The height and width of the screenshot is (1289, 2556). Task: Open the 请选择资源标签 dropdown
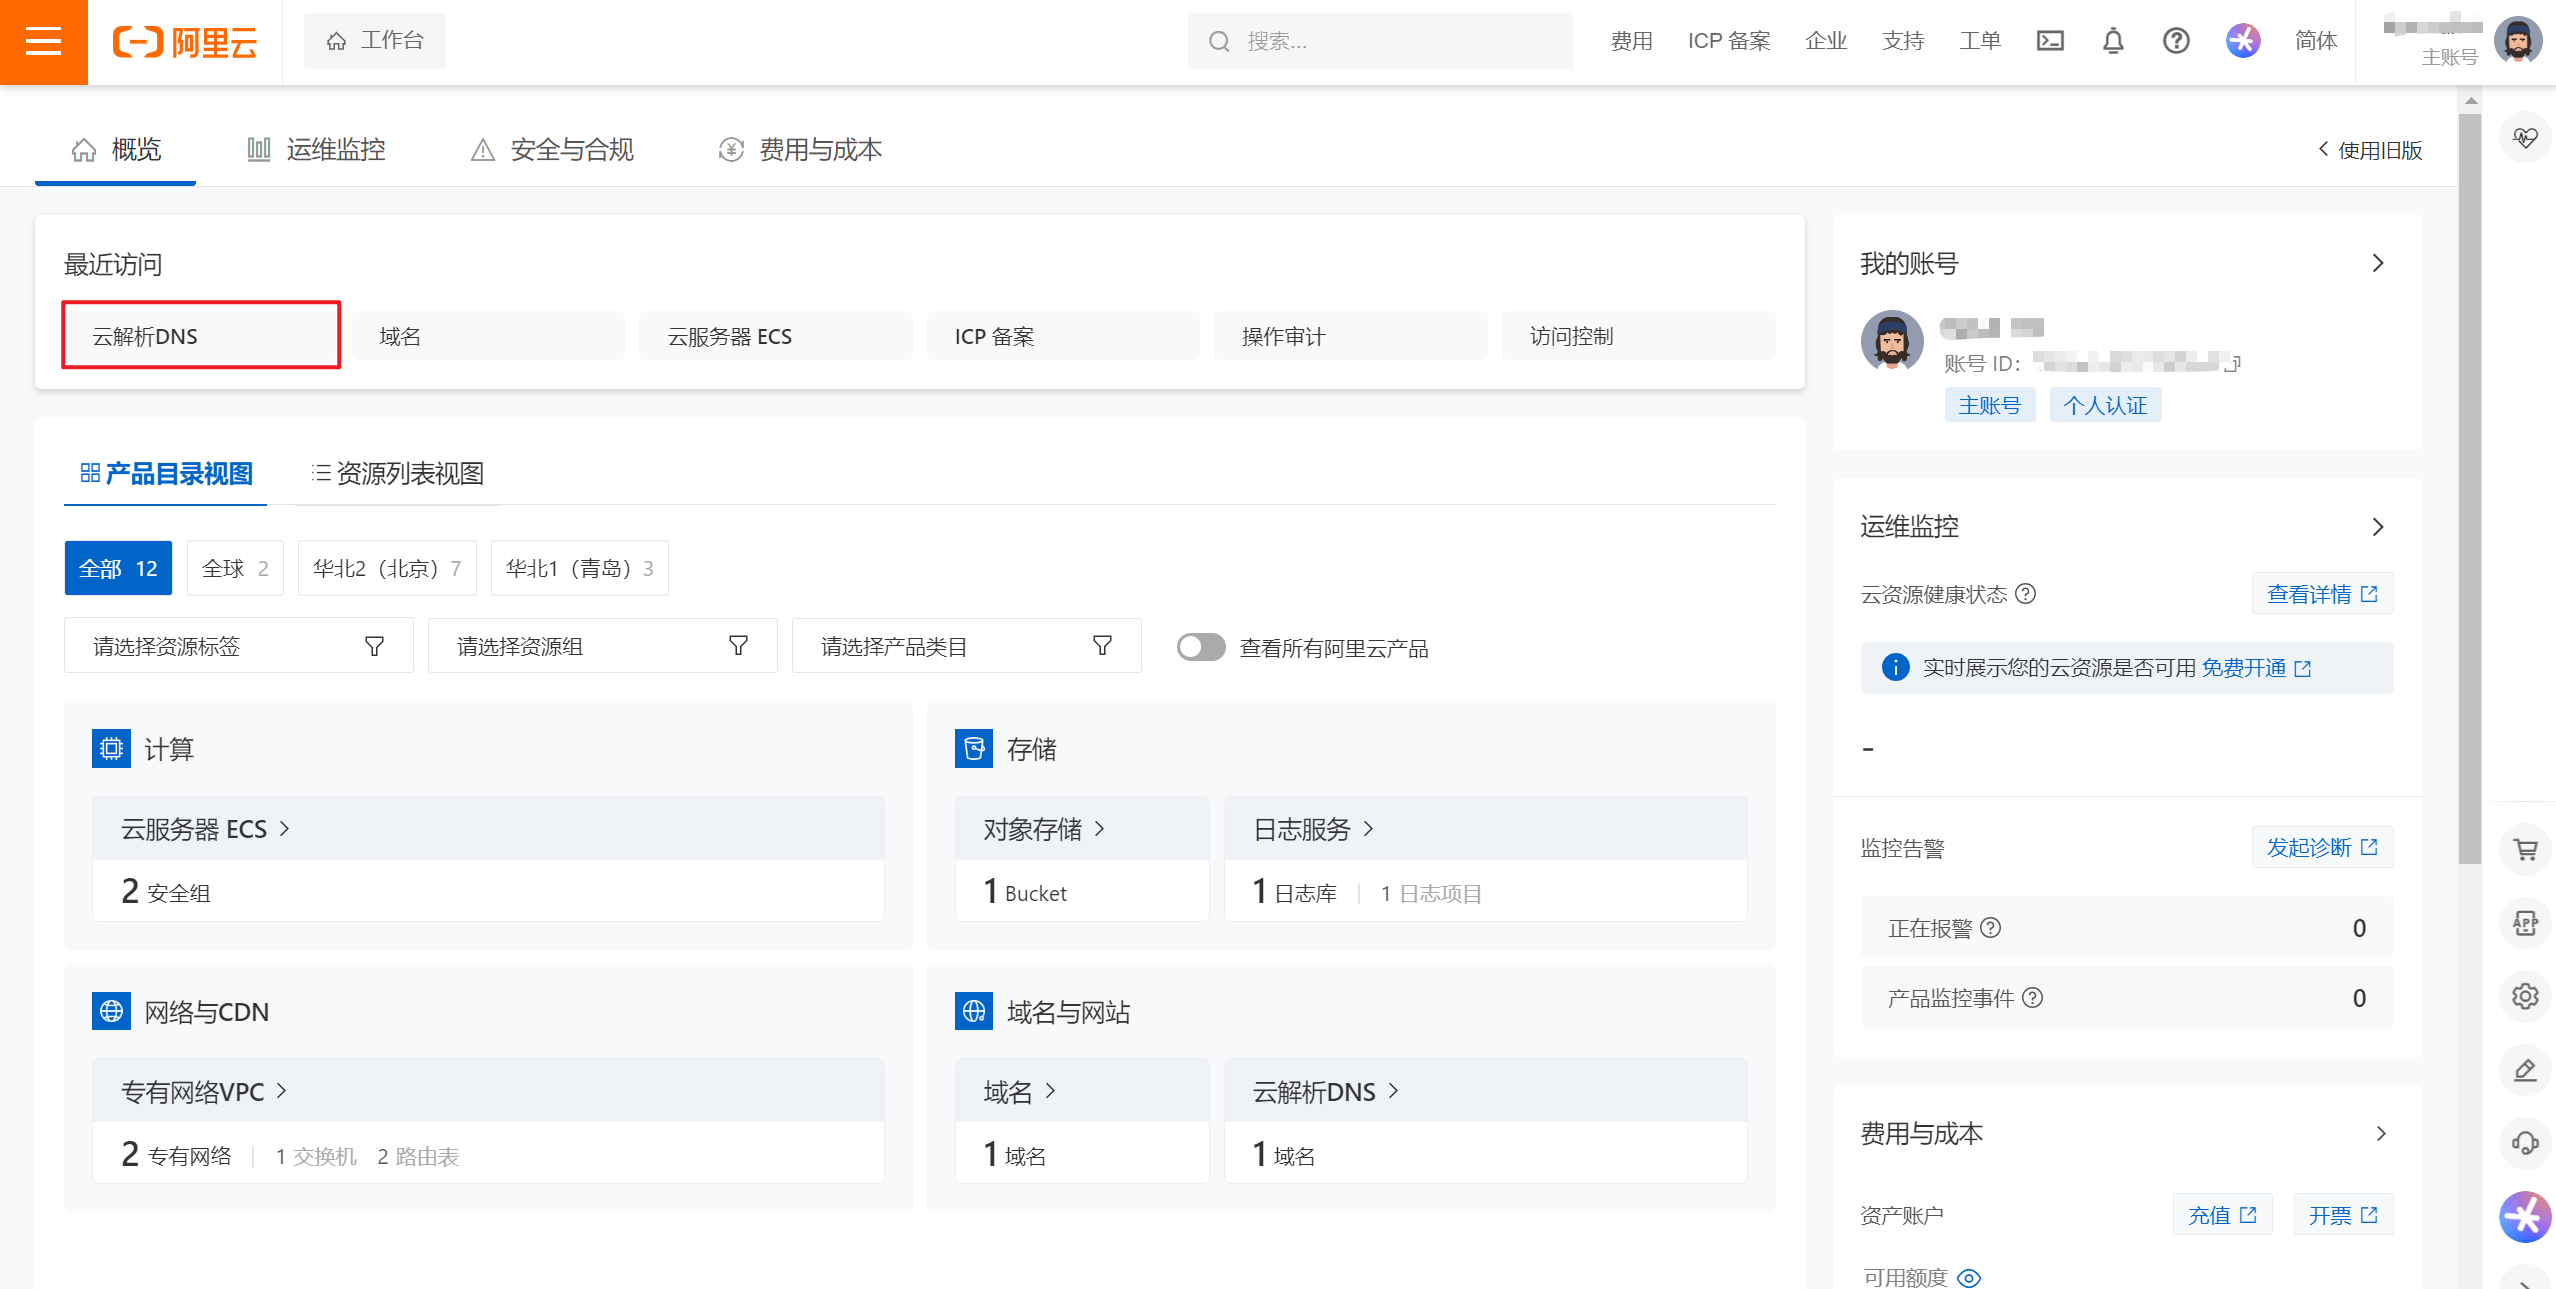click(x=239, y=646)
